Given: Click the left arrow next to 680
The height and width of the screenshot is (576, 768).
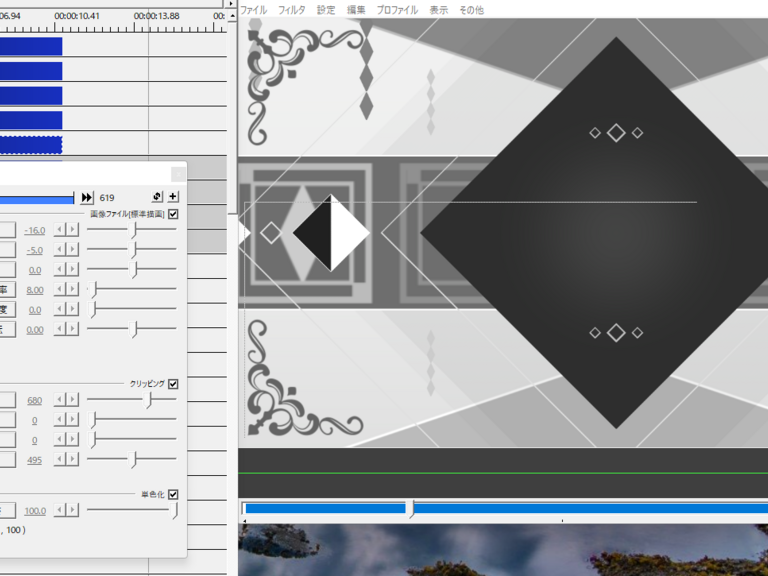Looking at the screenshot, I should click(x=60, y=400).
